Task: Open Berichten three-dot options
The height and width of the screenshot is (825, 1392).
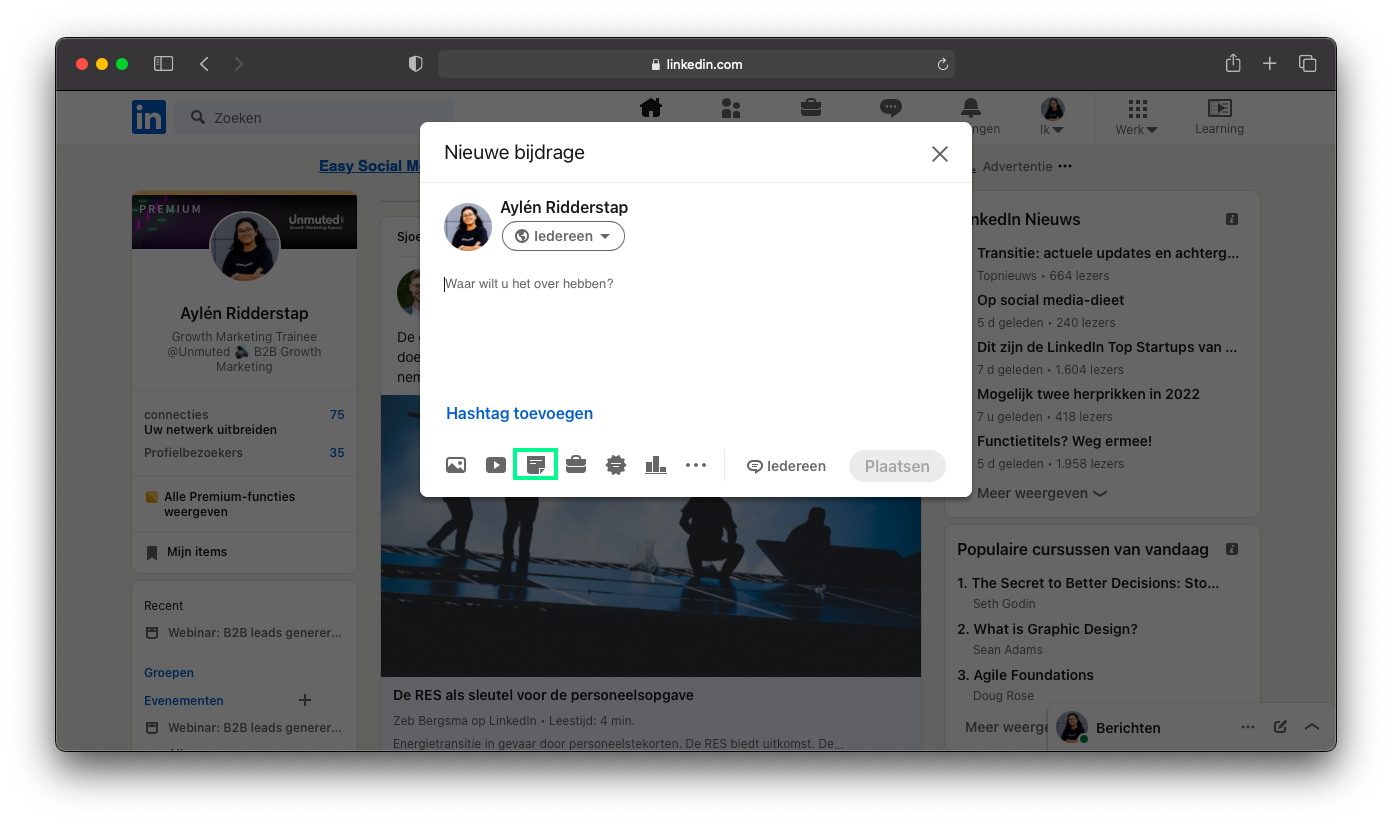Action: 1248,727
